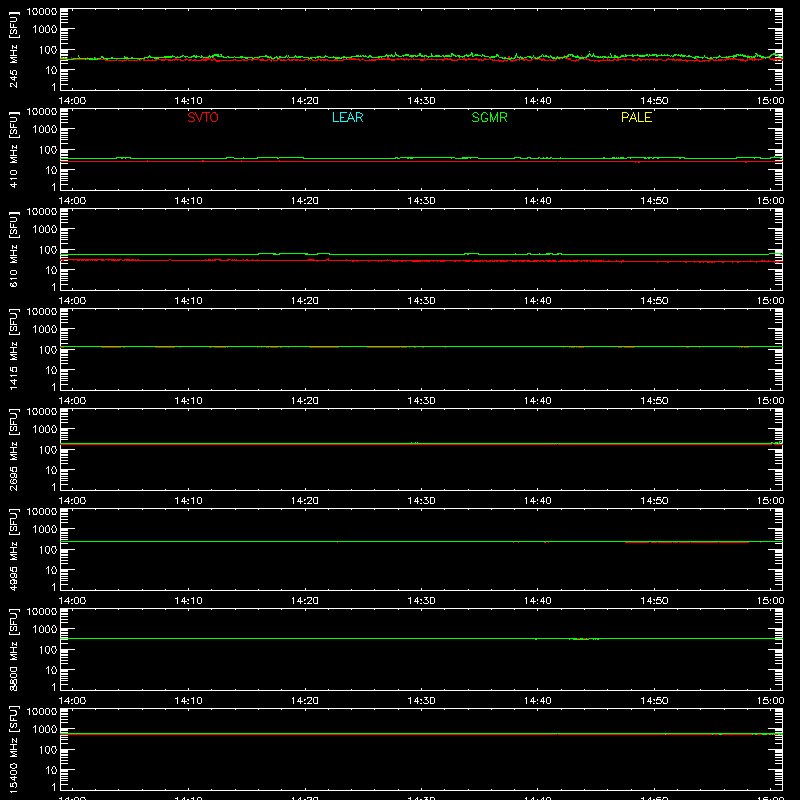Click the 1000 tick value on 15400 MHz plot

(x=45, y=730)
